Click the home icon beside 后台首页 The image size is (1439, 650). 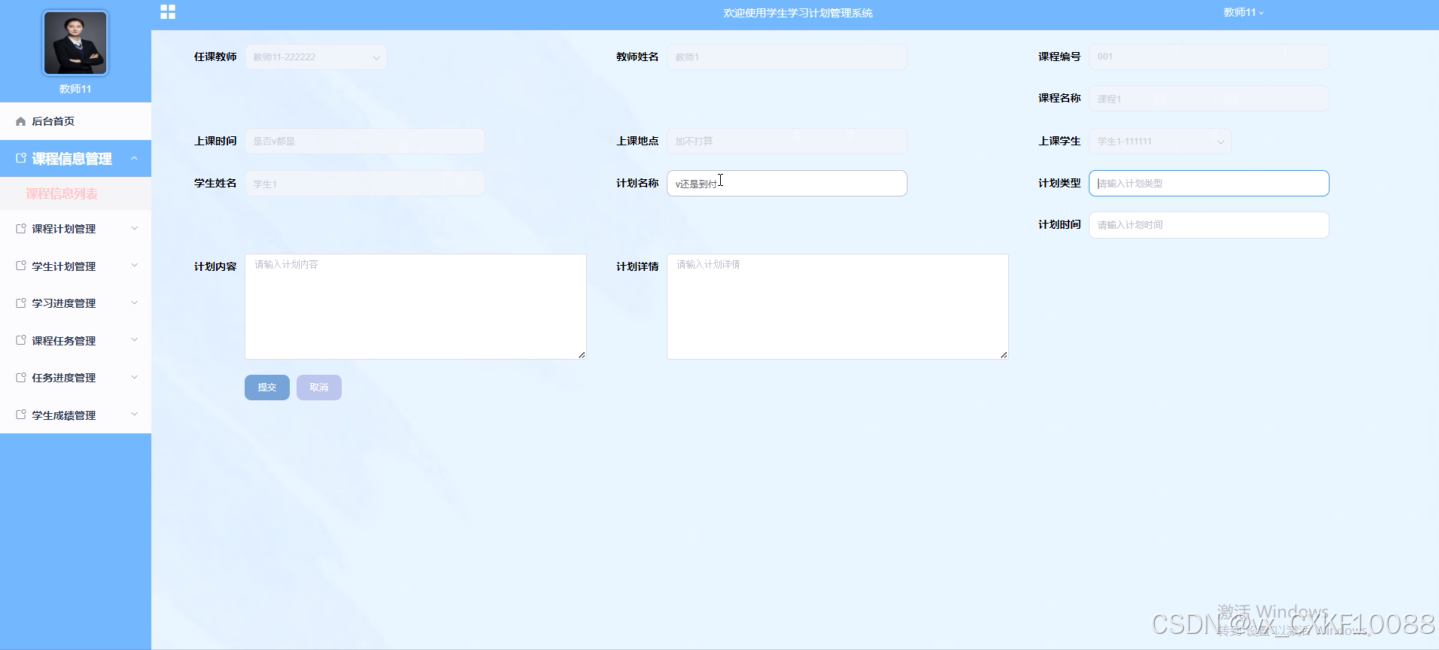(20, 121)
